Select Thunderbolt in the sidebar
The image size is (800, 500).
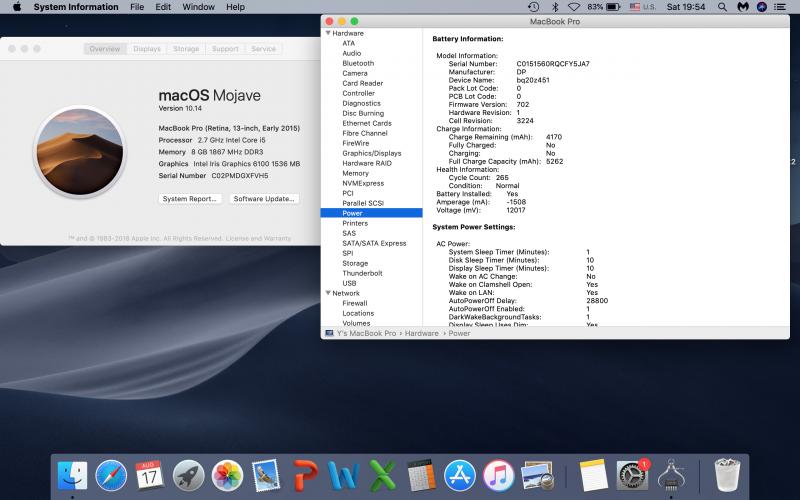point(362,273)
